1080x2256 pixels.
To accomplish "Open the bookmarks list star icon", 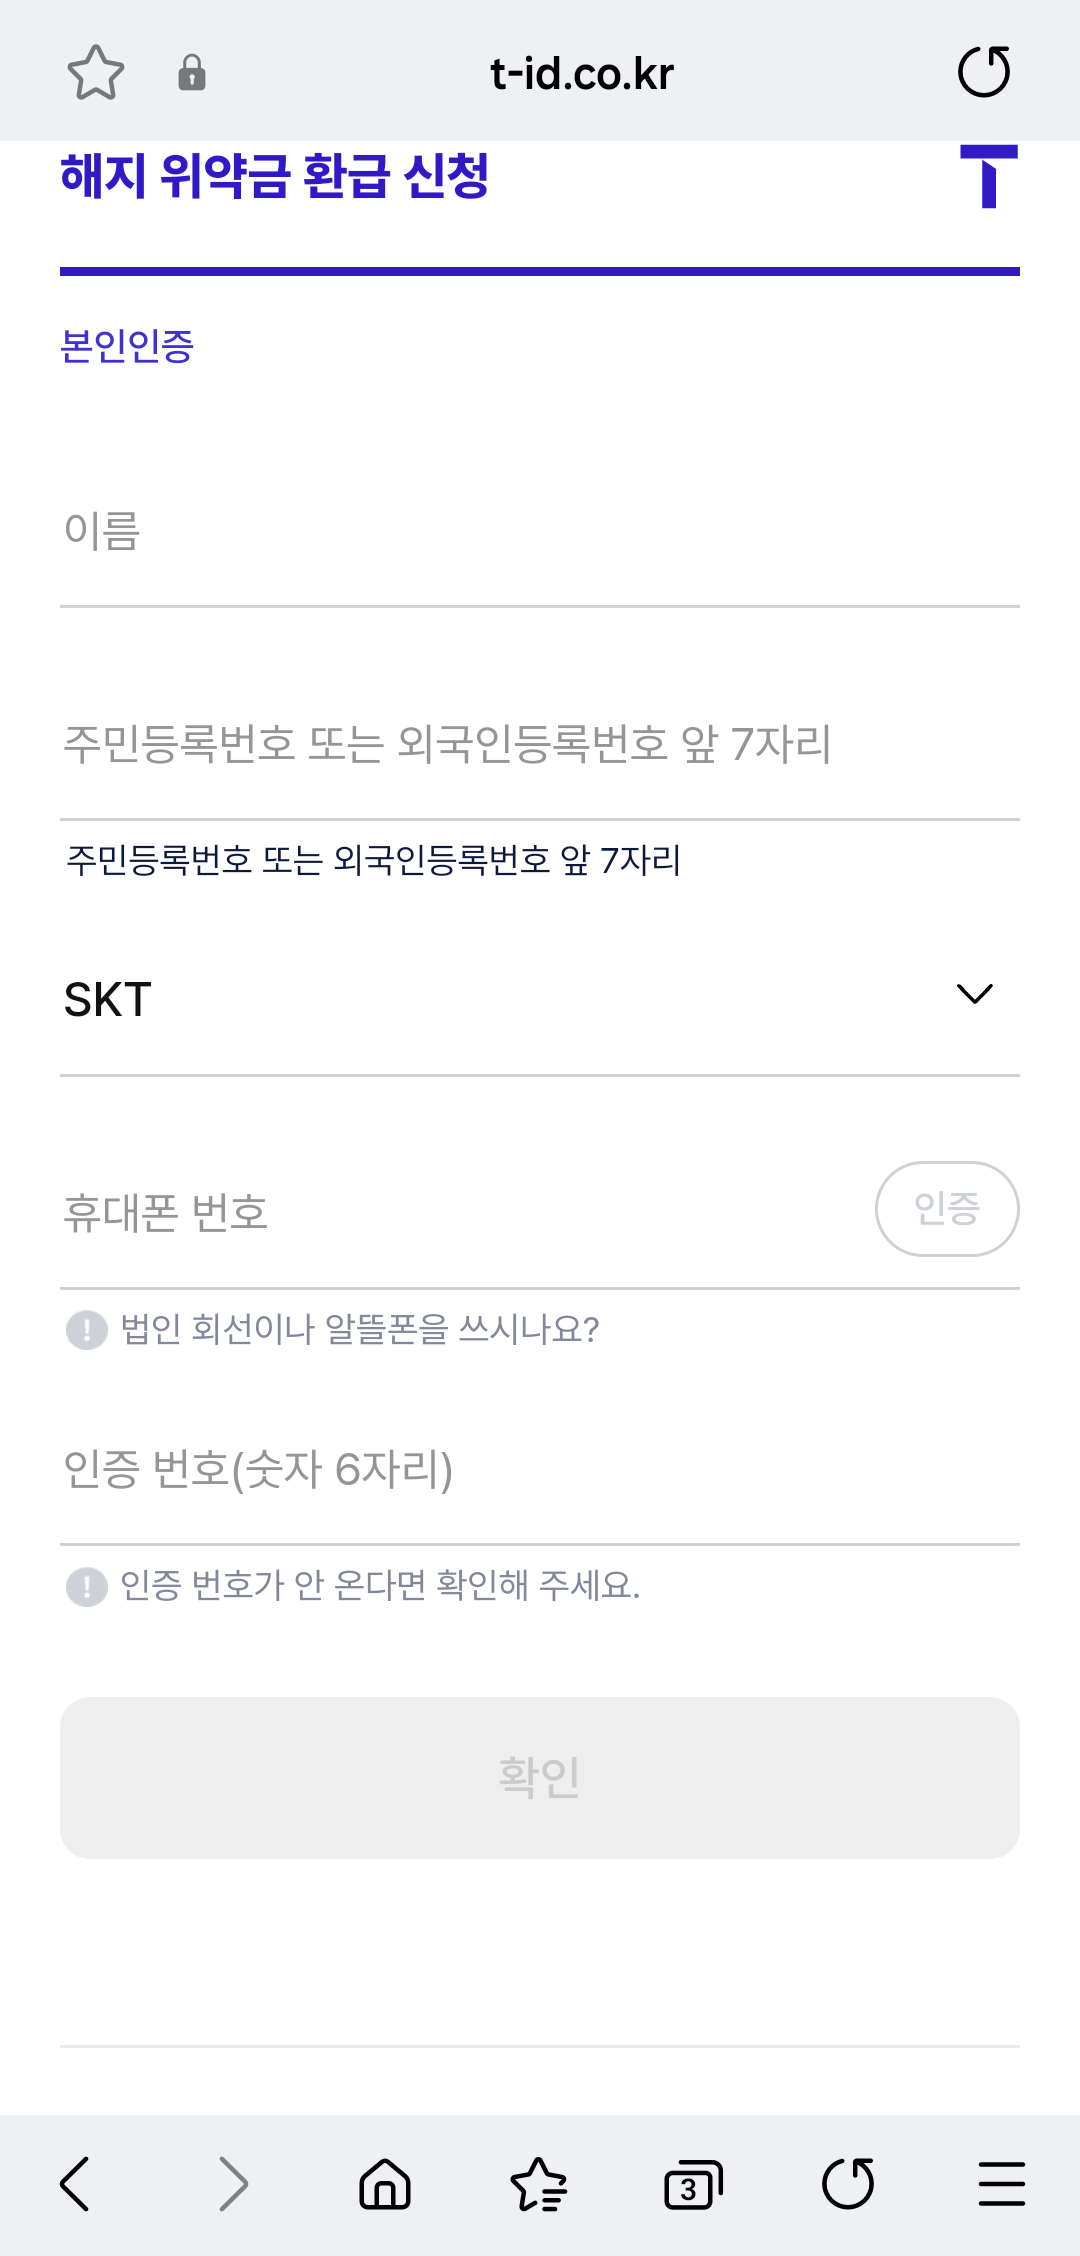I will pyautogui.click(x=539, y=2183).
